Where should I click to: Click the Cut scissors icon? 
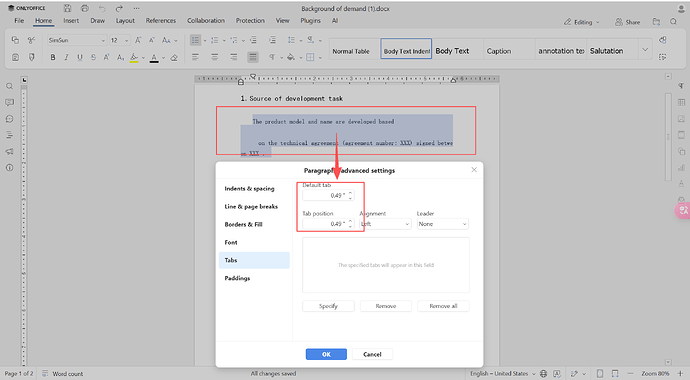[x=31, y=40]
